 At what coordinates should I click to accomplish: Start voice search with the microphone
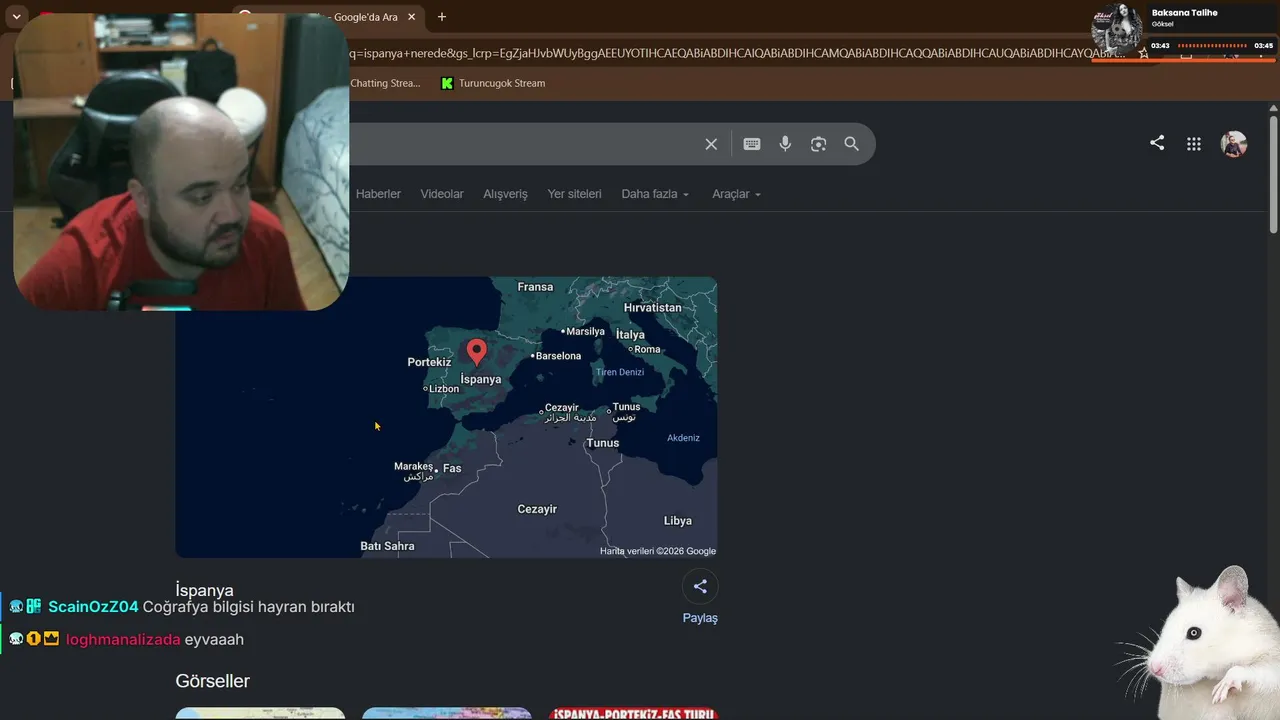pyautogui.click(x=785, y=144)
